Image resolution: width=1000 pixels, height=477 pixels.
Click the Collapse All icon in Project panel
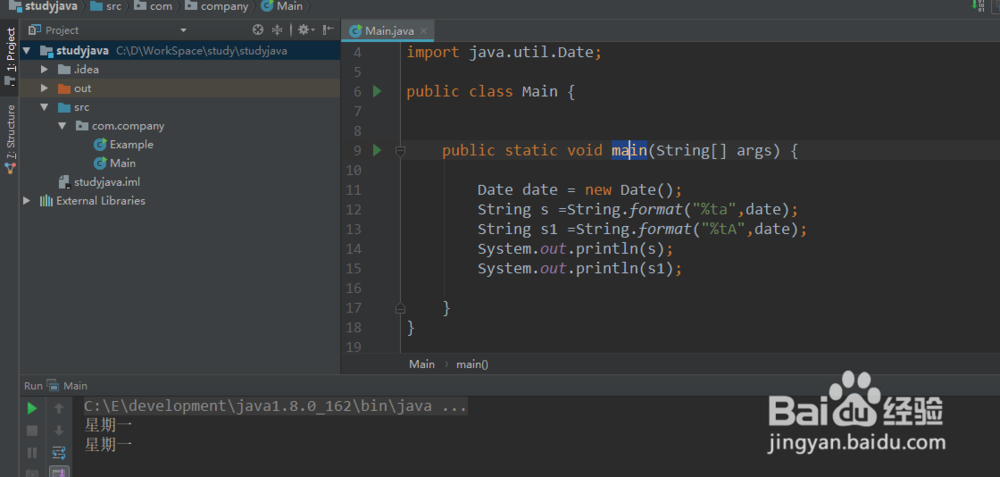coord(277,29)
